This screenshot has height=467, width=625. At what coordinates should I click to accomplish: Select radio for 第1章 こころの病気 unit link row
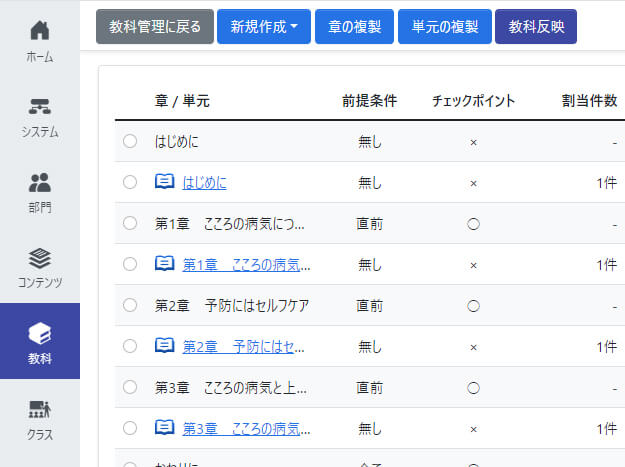(x=130, y=264)
